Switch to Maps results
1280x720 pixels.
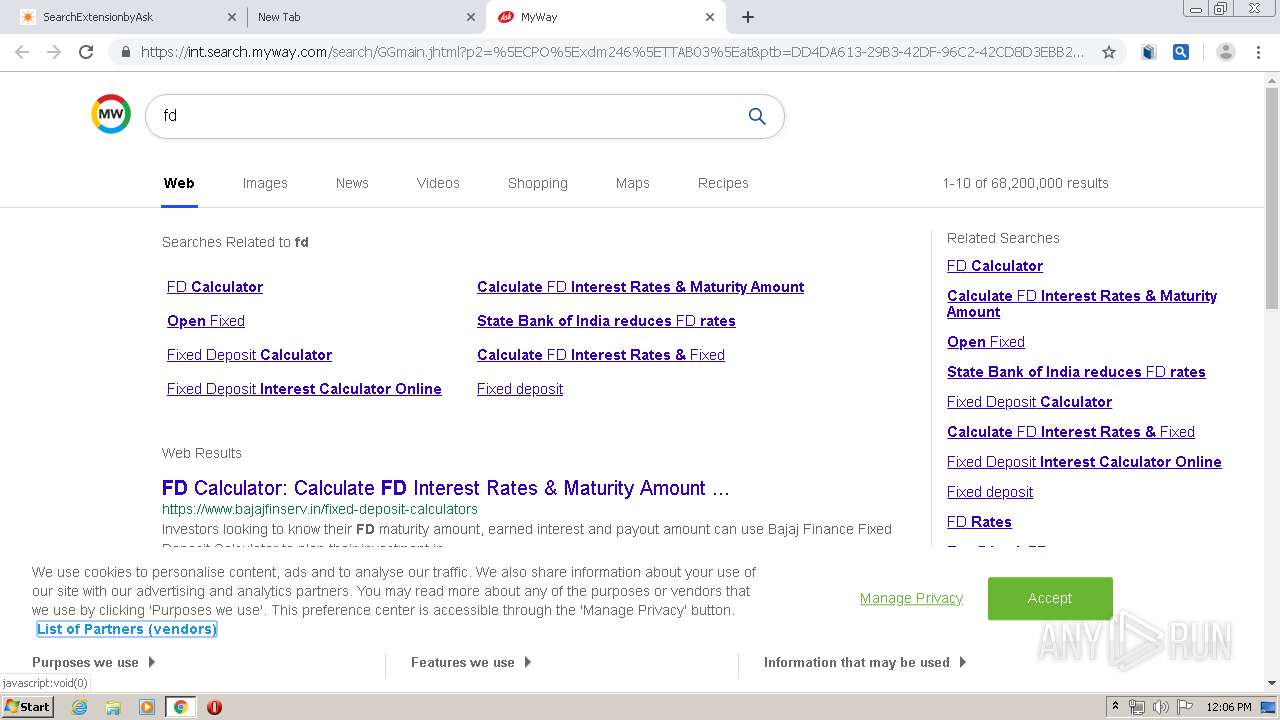tap(632, 183)
